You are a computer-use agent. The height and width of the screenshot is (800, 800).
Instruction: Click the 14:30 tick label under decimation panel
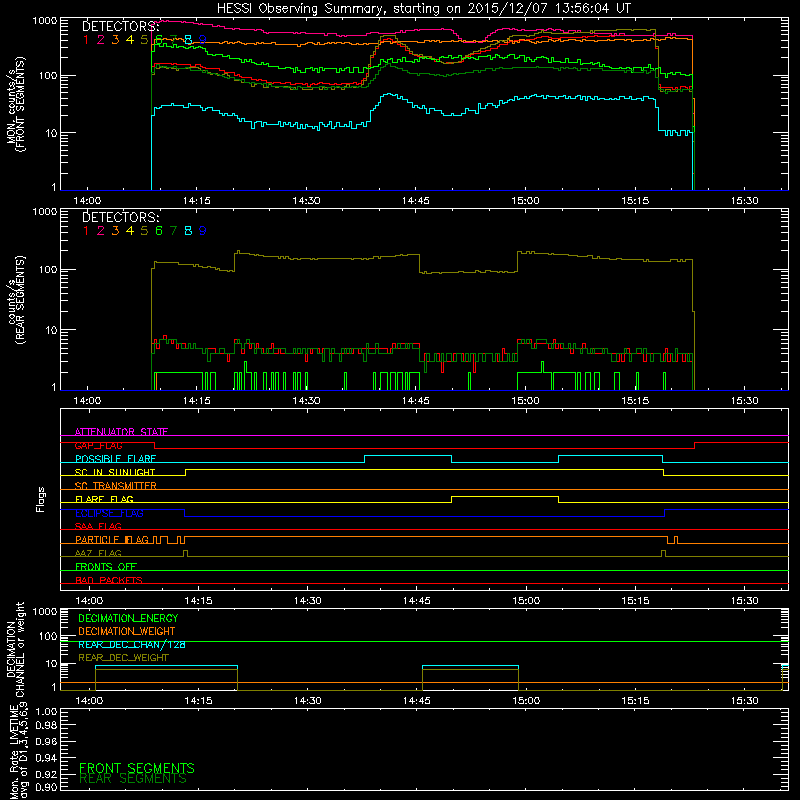[x=308, y=701]
